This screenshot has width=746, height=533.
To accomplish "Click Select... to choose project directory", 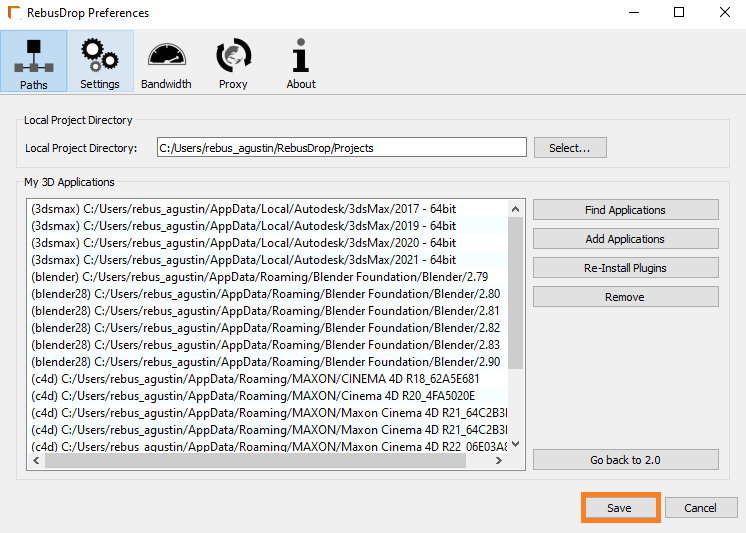I will (x=570, y=148).
